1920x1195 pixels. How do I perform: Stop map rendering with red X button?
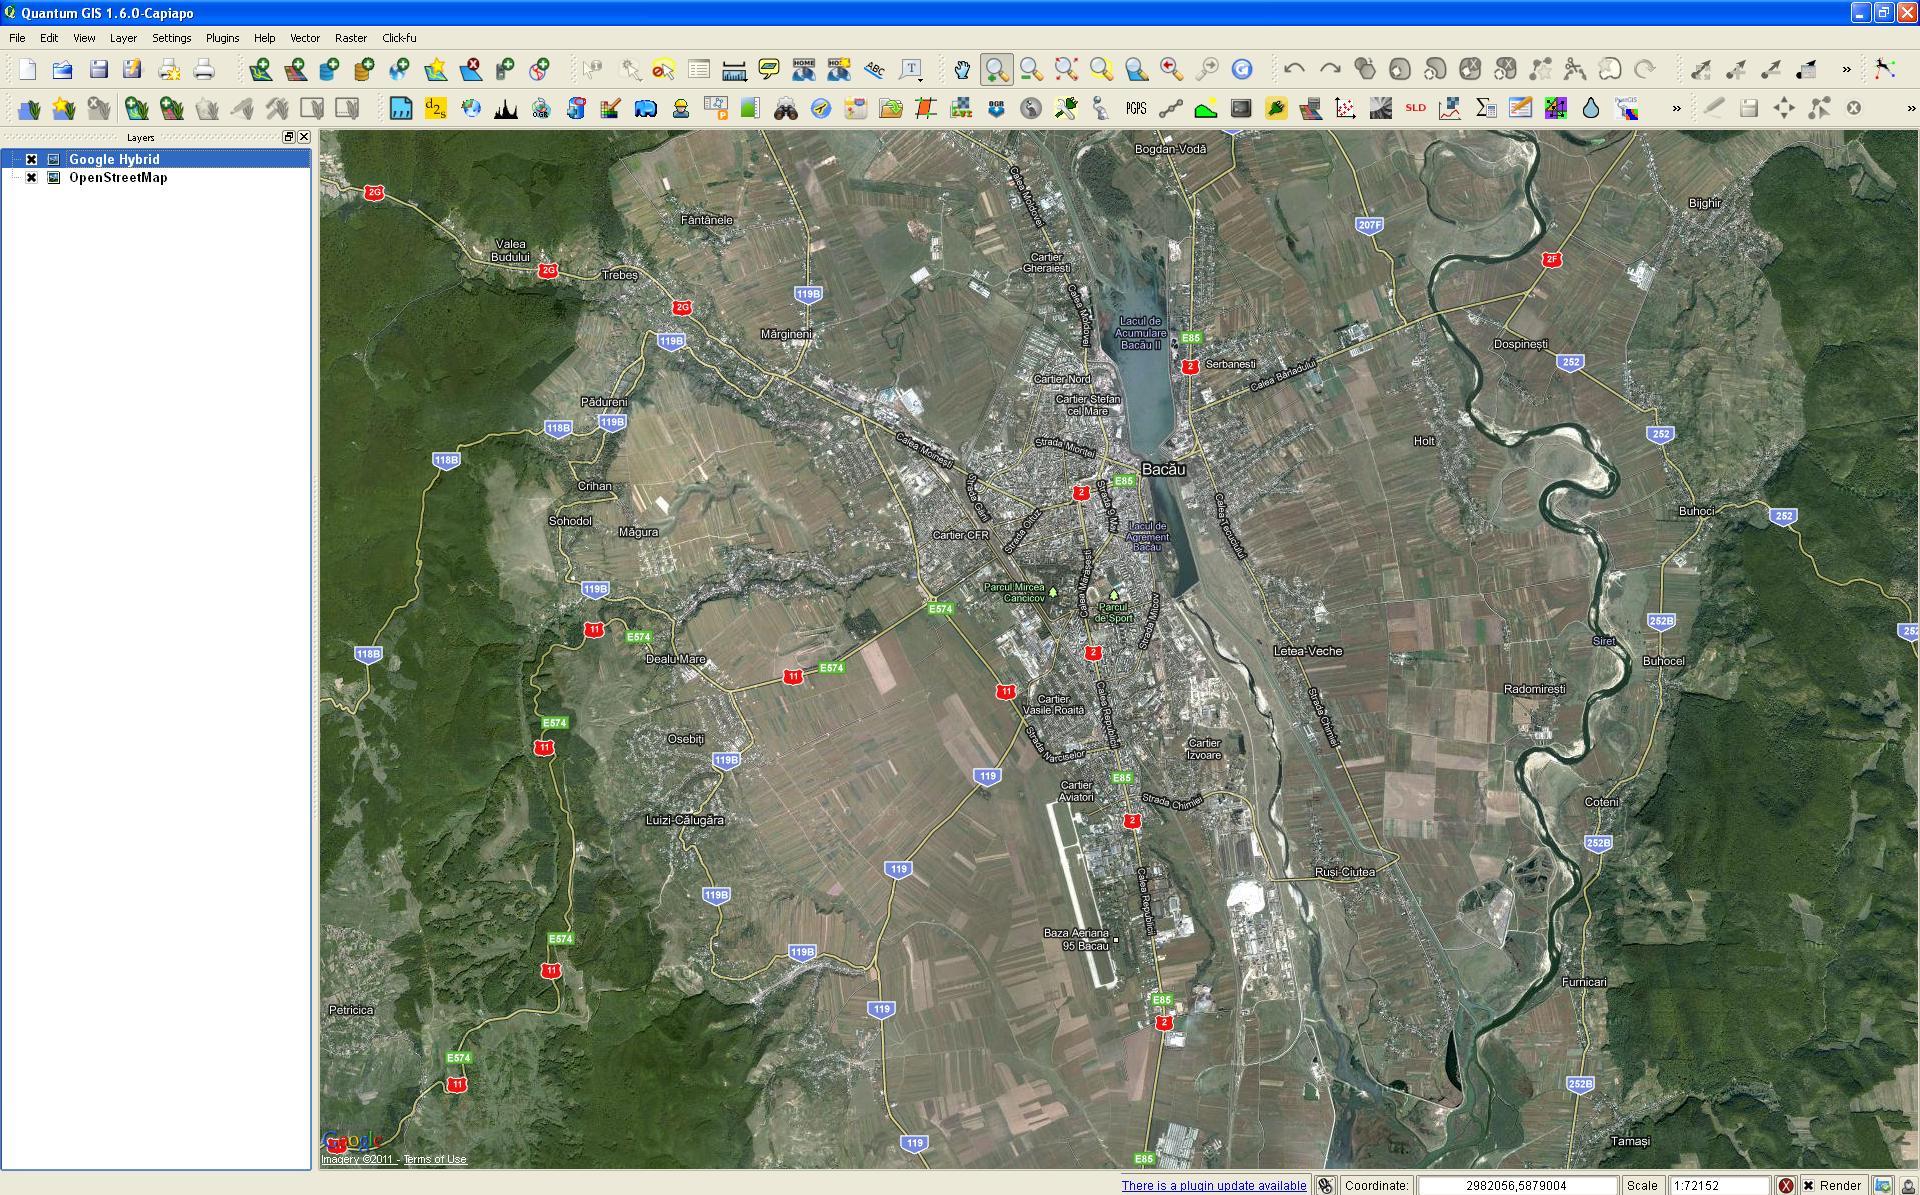(1786, 1186)
